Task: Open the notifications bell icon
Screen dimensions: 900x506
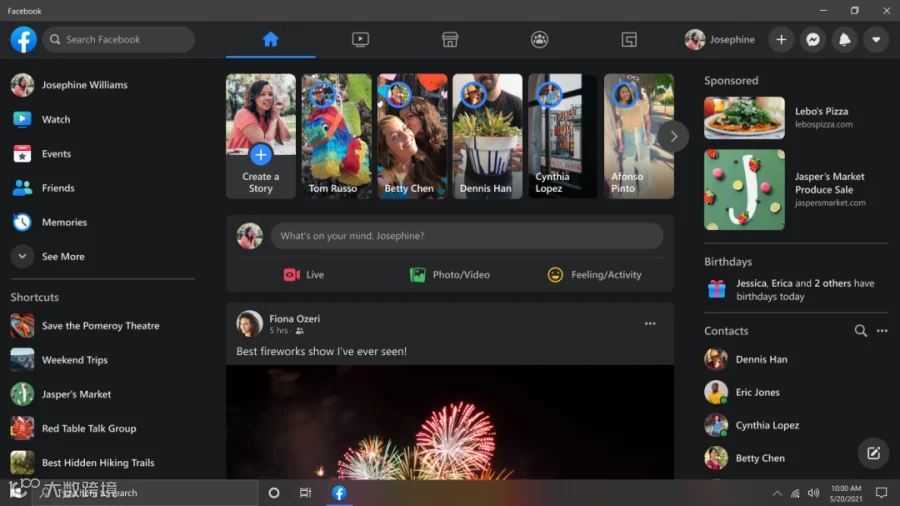Action: tap(844, 40)
